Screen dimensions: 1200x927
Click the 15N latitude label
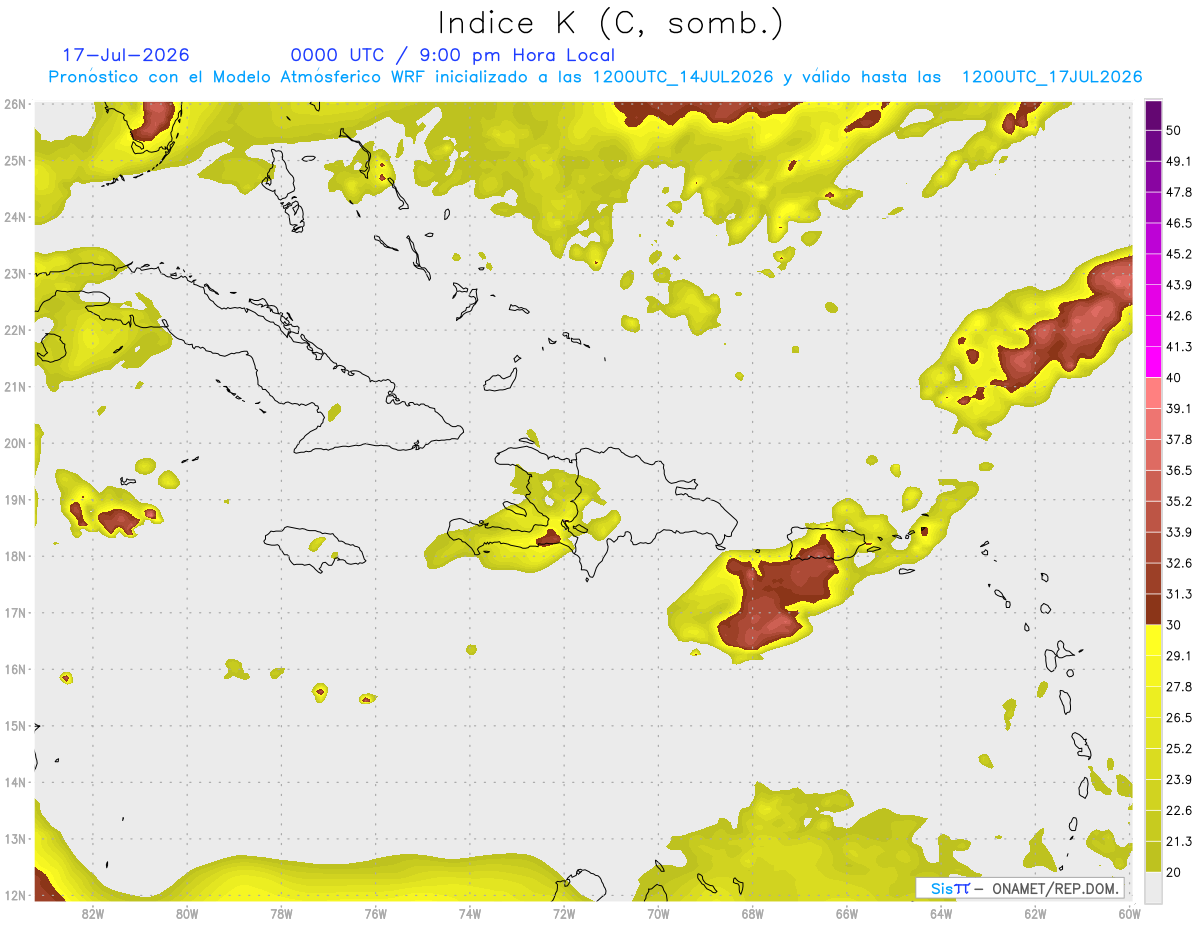point(15,726)
